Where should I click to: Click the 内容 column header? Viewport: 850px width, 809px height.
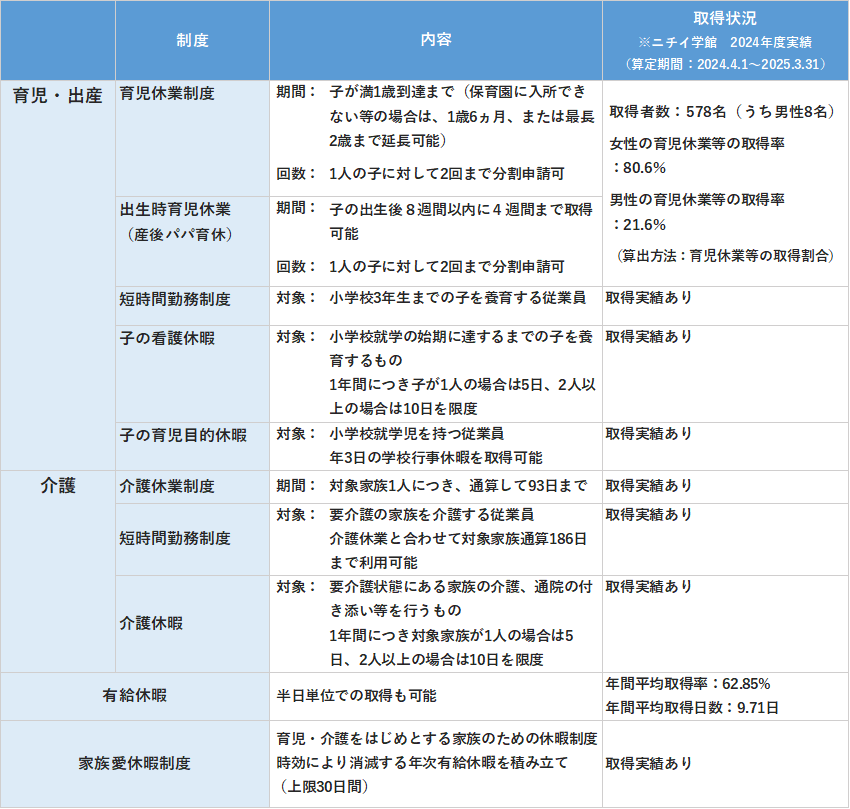436,40
